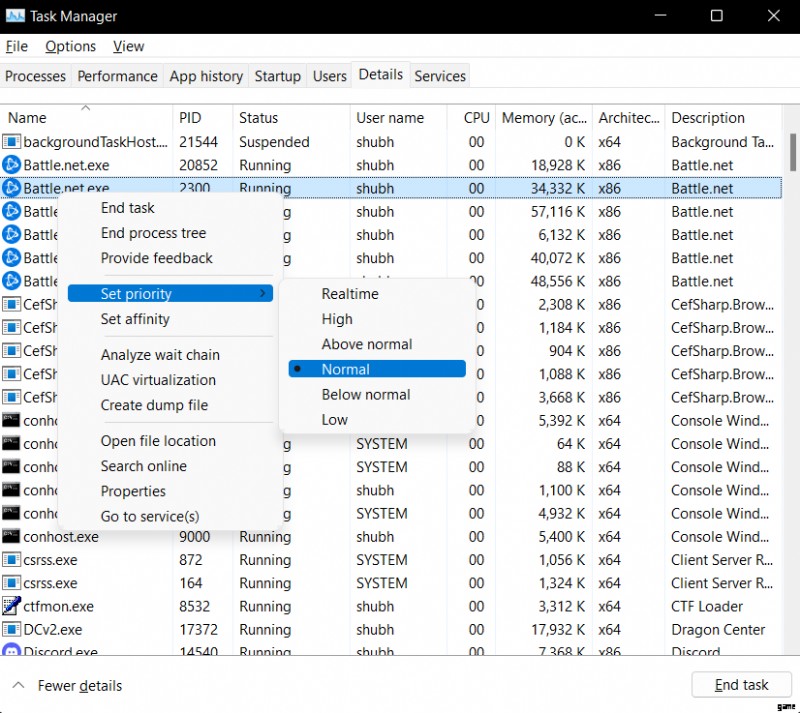Switch to the Performance tab
Image resolution: width=800 pixels, height=713 pixels.
(x=117, y=76)
